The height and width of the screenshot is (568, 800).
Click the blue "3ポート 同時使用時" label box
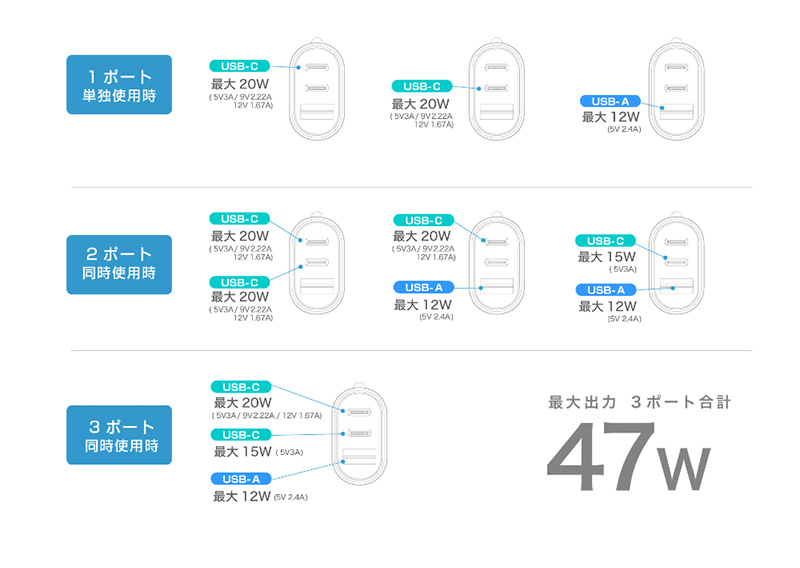coord(119,435)
